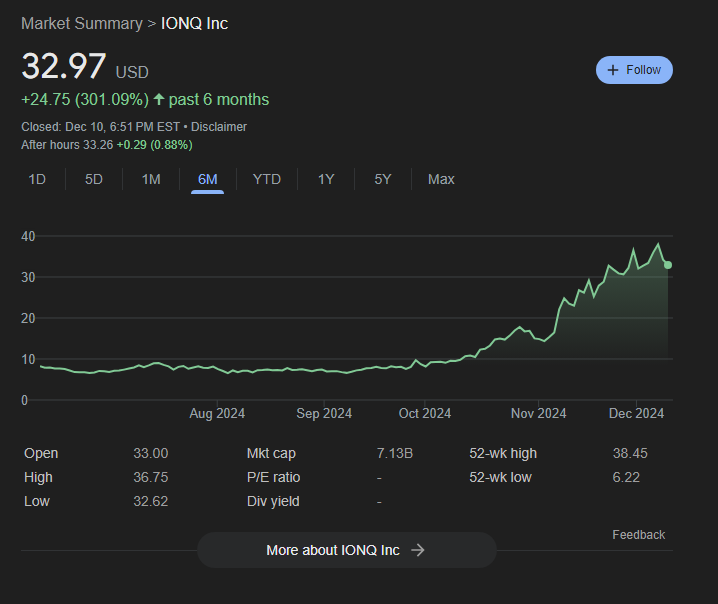Click the Div yield label
The width and height of the screenshot is (718, 604).
pyautogui.click(x=273, y=501)
